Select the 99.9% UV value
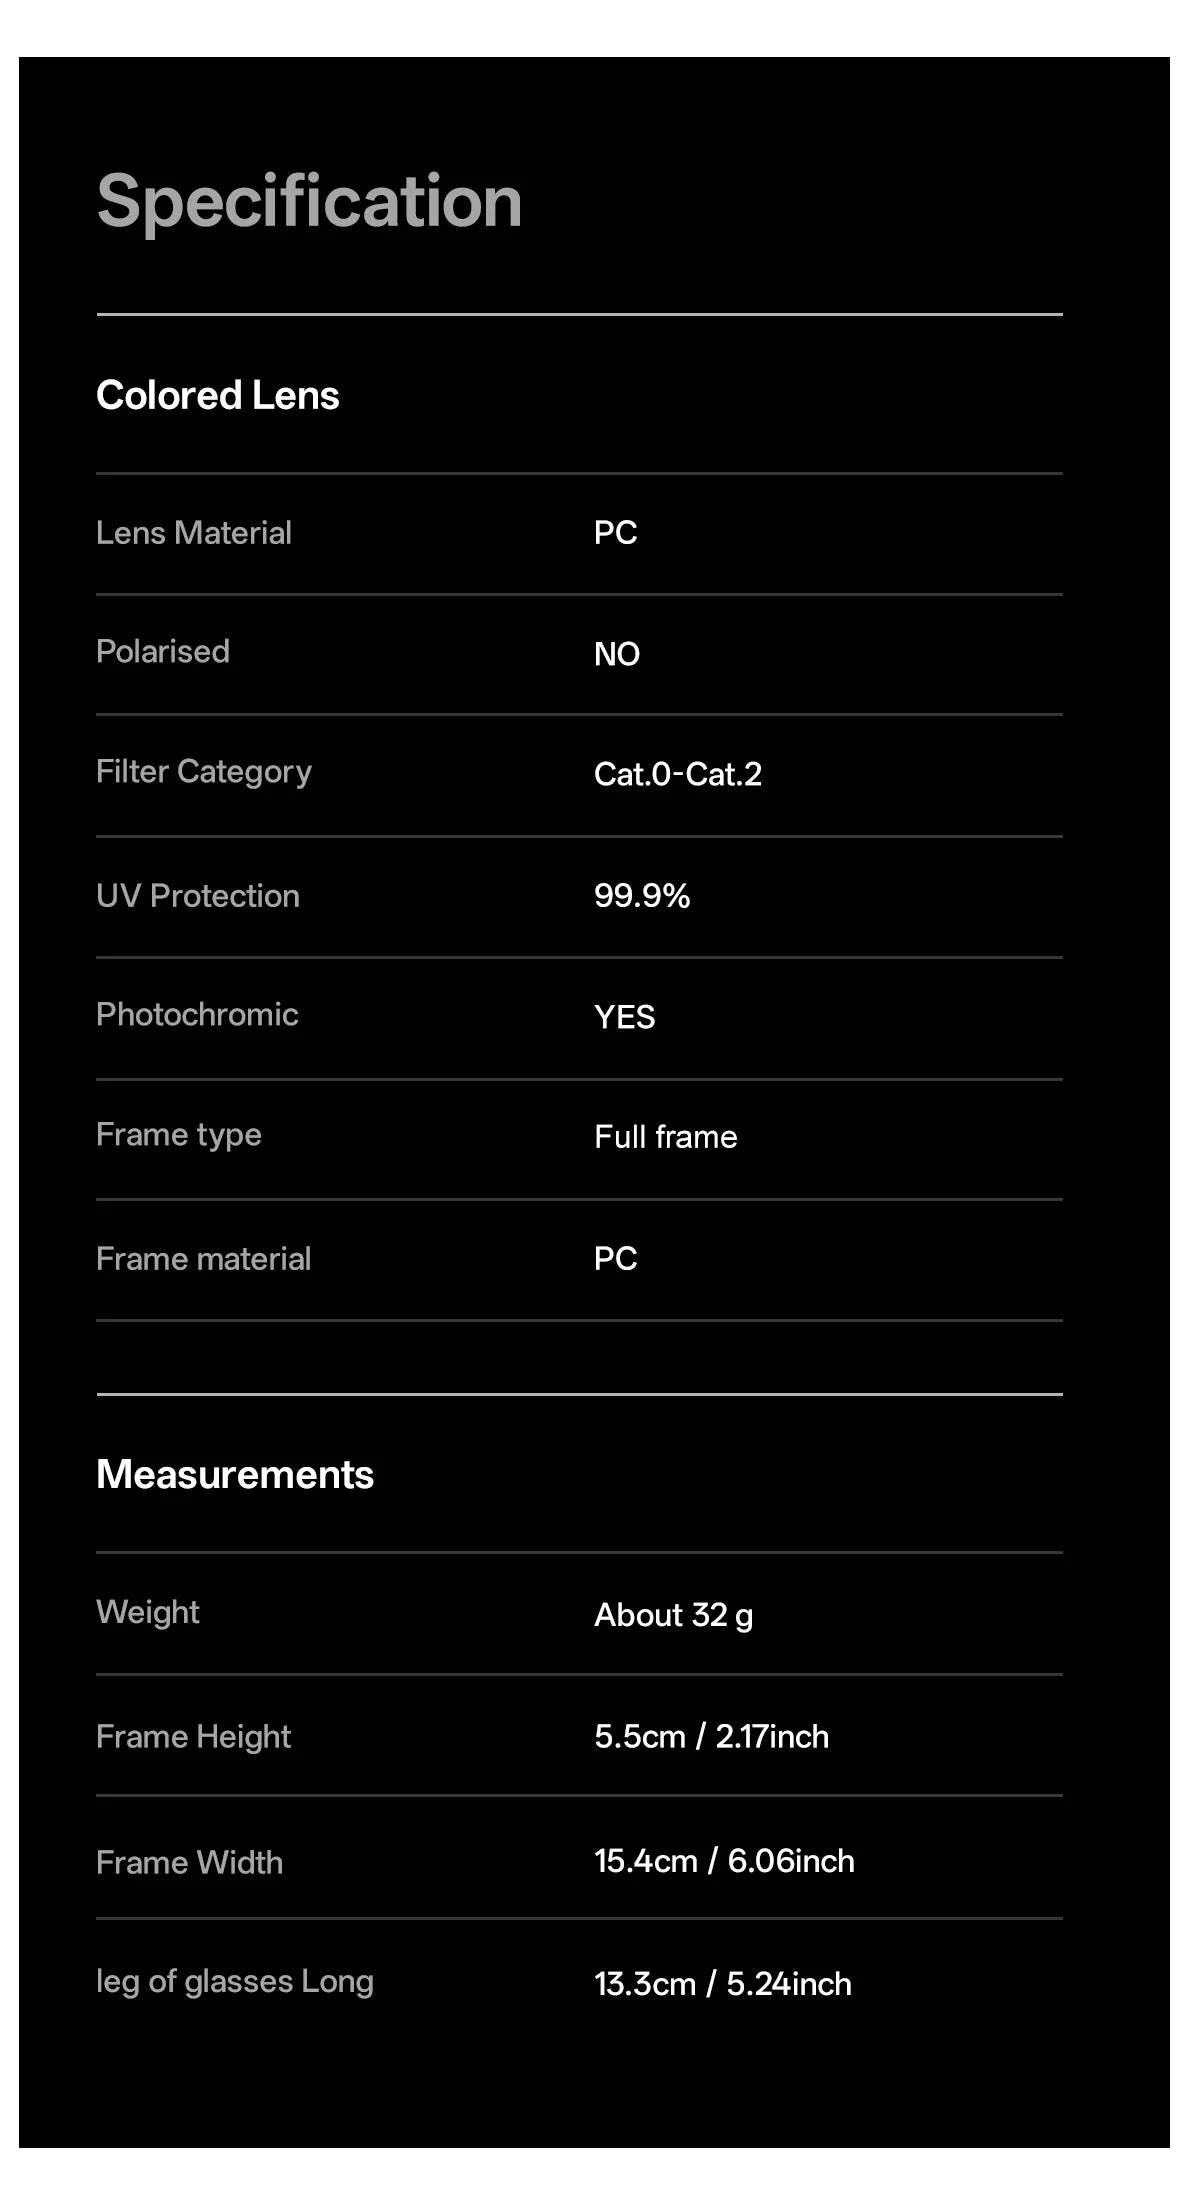 coord(642,895)
